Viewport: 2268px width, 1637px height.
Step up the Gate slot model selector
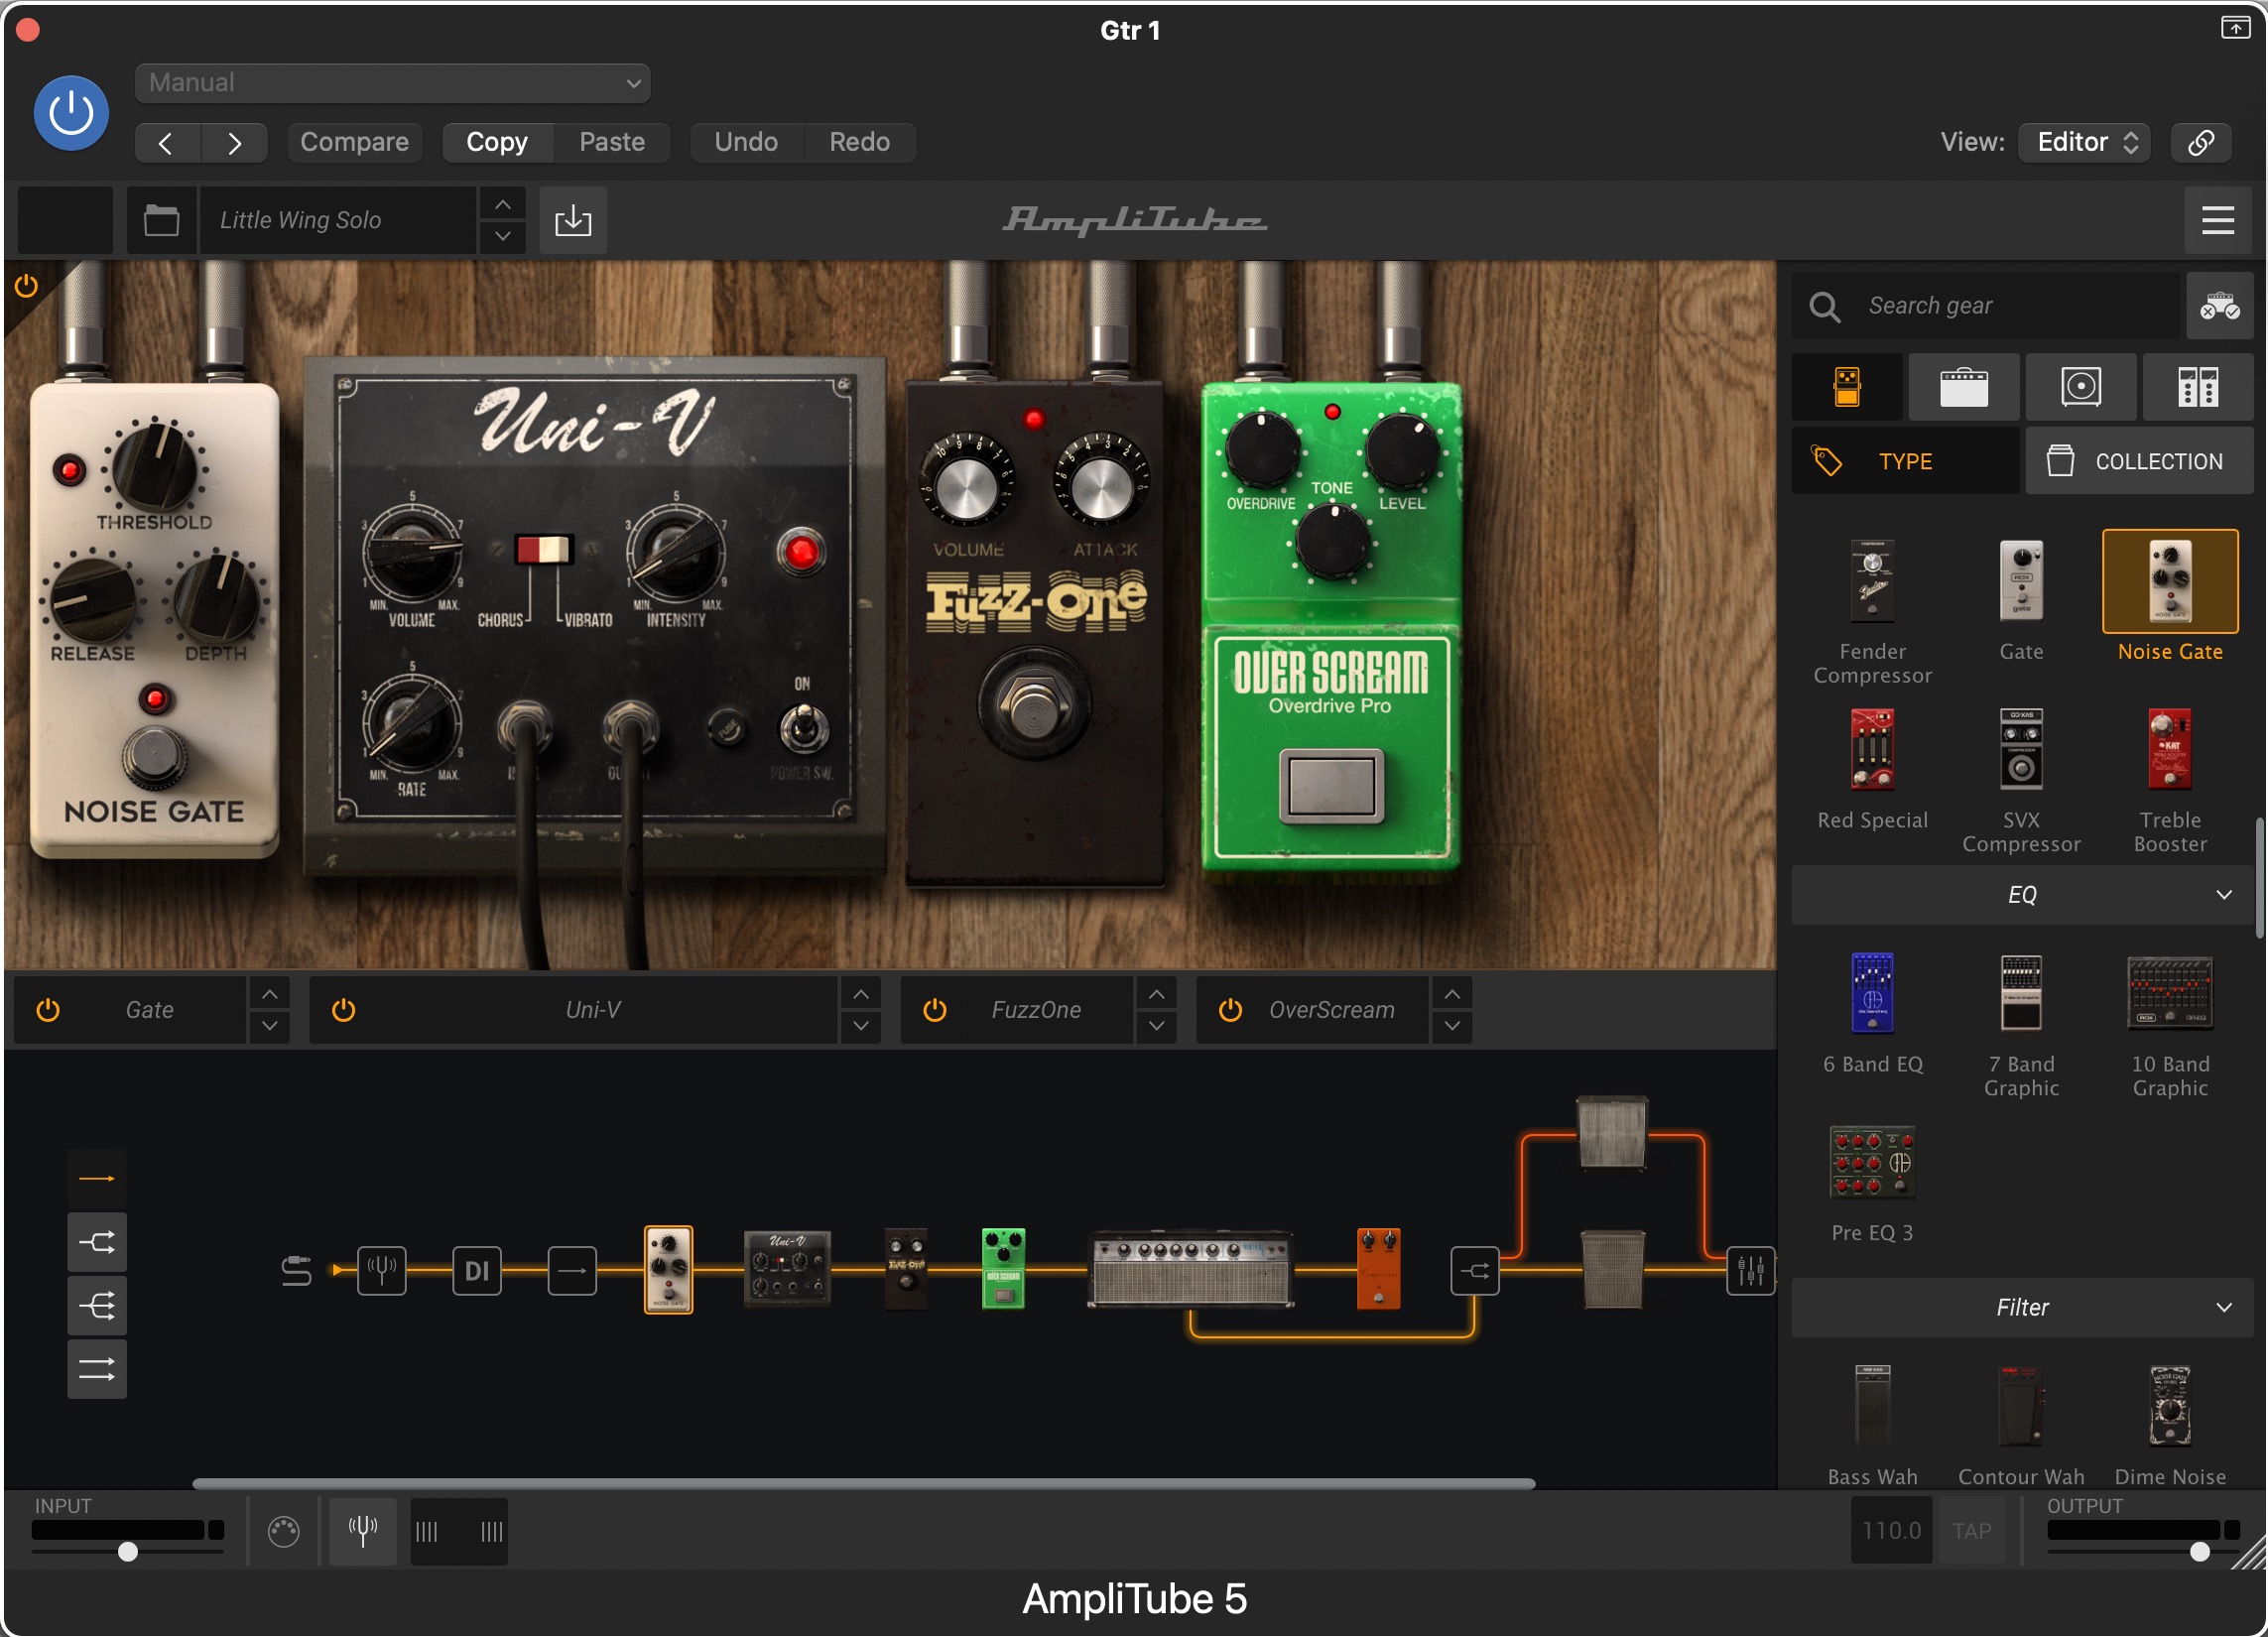pos(270,995)
